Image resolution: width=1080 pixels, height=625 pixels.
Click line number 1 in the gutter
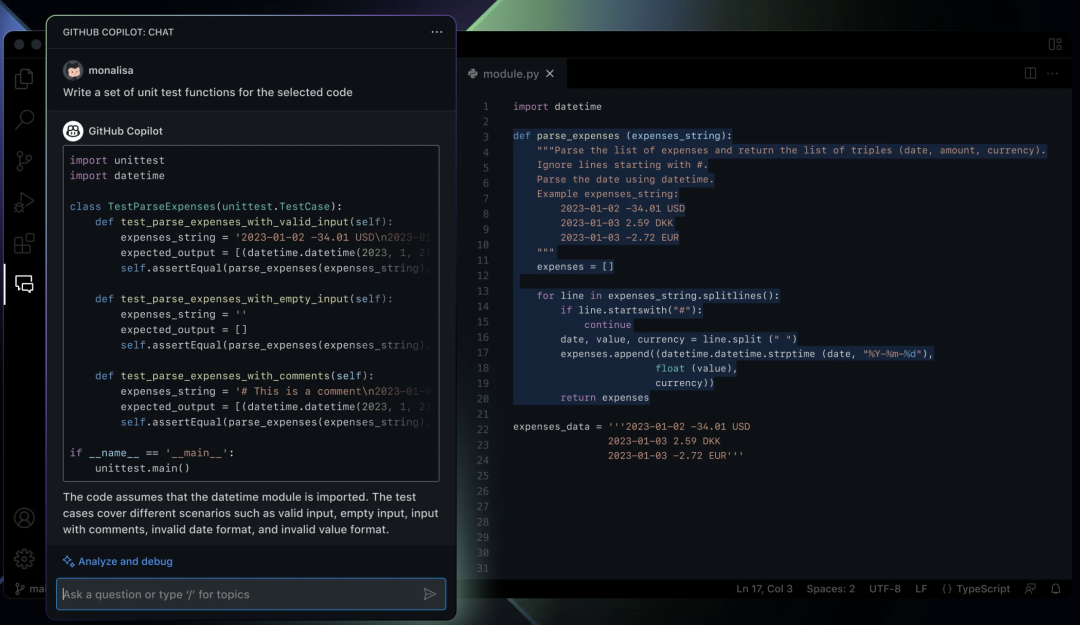tap(486, 107)
